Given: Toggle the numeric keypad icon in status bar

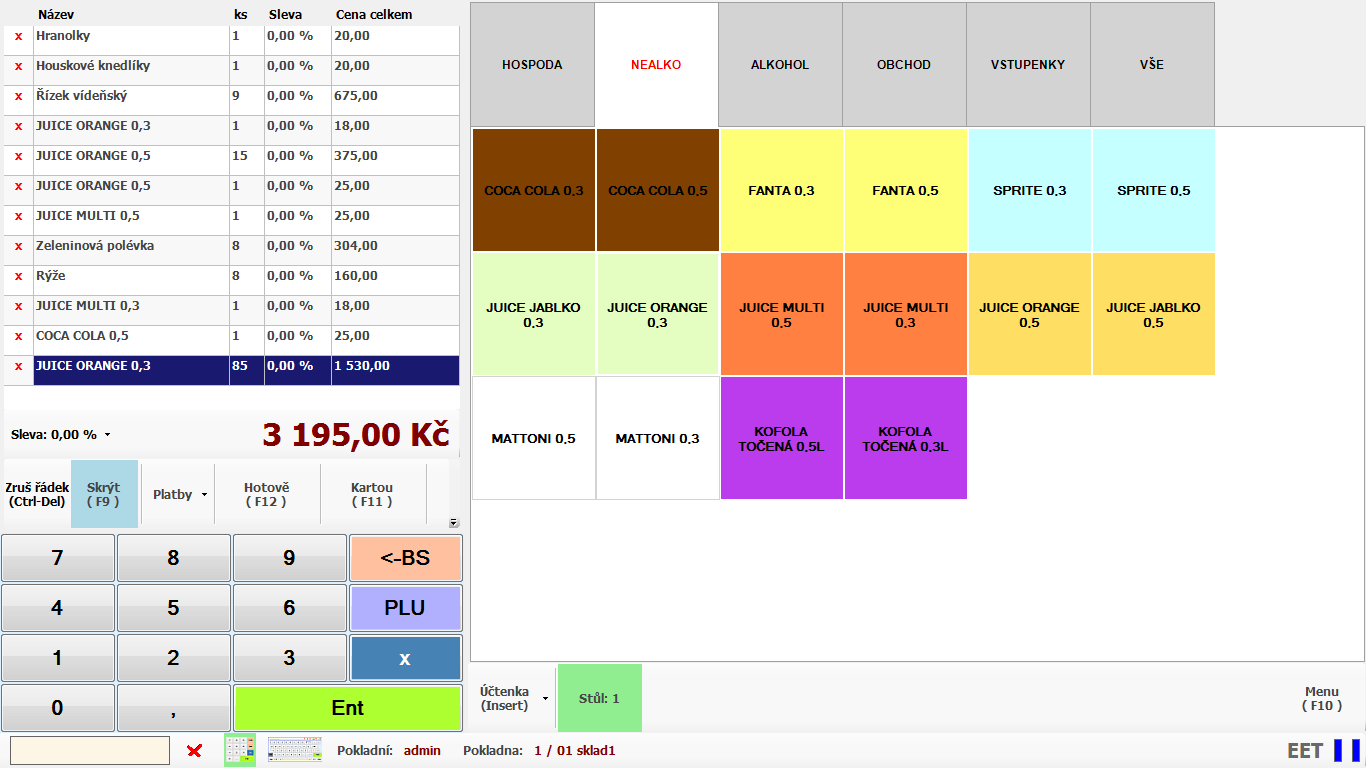Looking at the screenshot, I should [240, 750].
